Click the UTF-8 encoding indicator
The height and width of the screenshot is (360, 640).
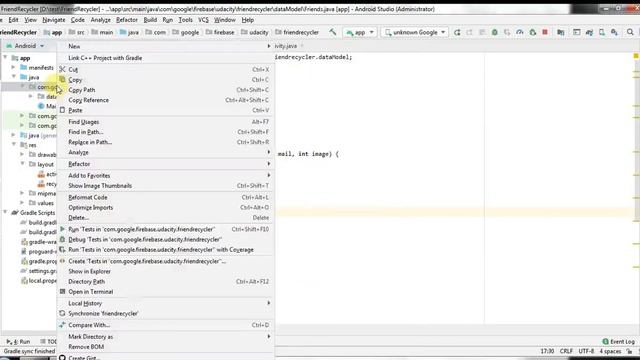click(586, 351)
